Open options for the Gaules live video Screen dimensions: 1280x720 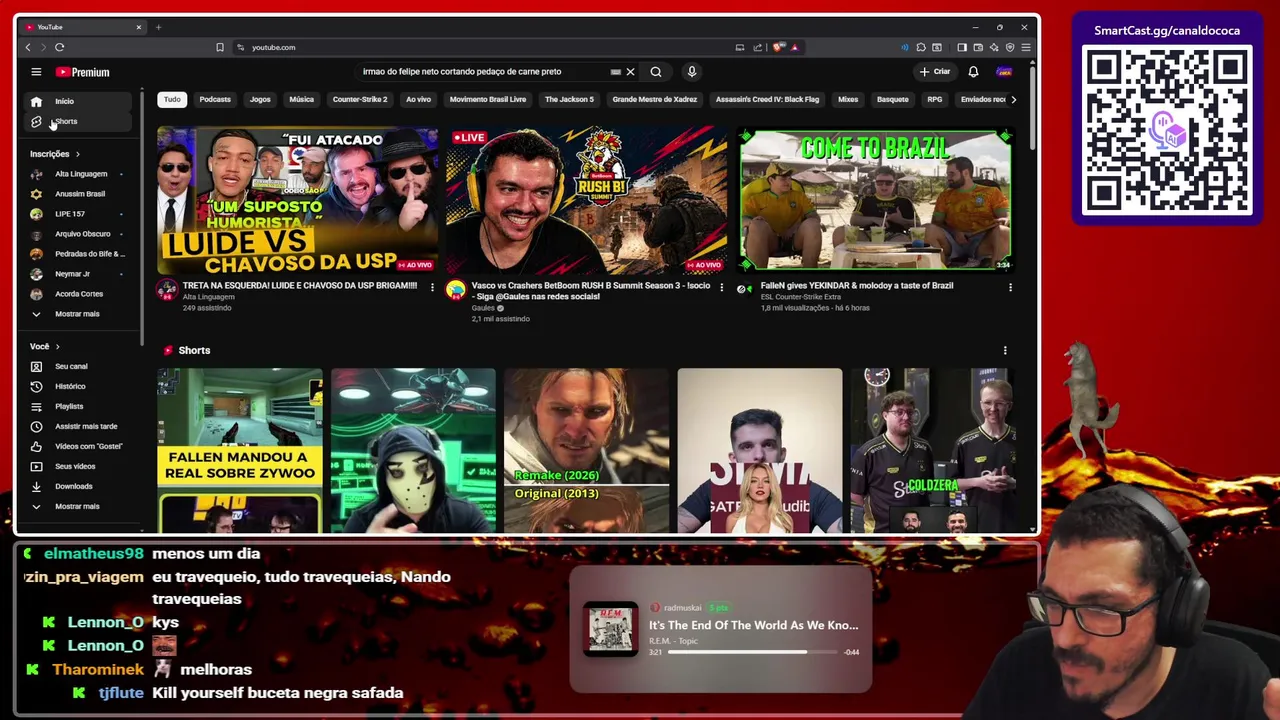tap(721, 287)
